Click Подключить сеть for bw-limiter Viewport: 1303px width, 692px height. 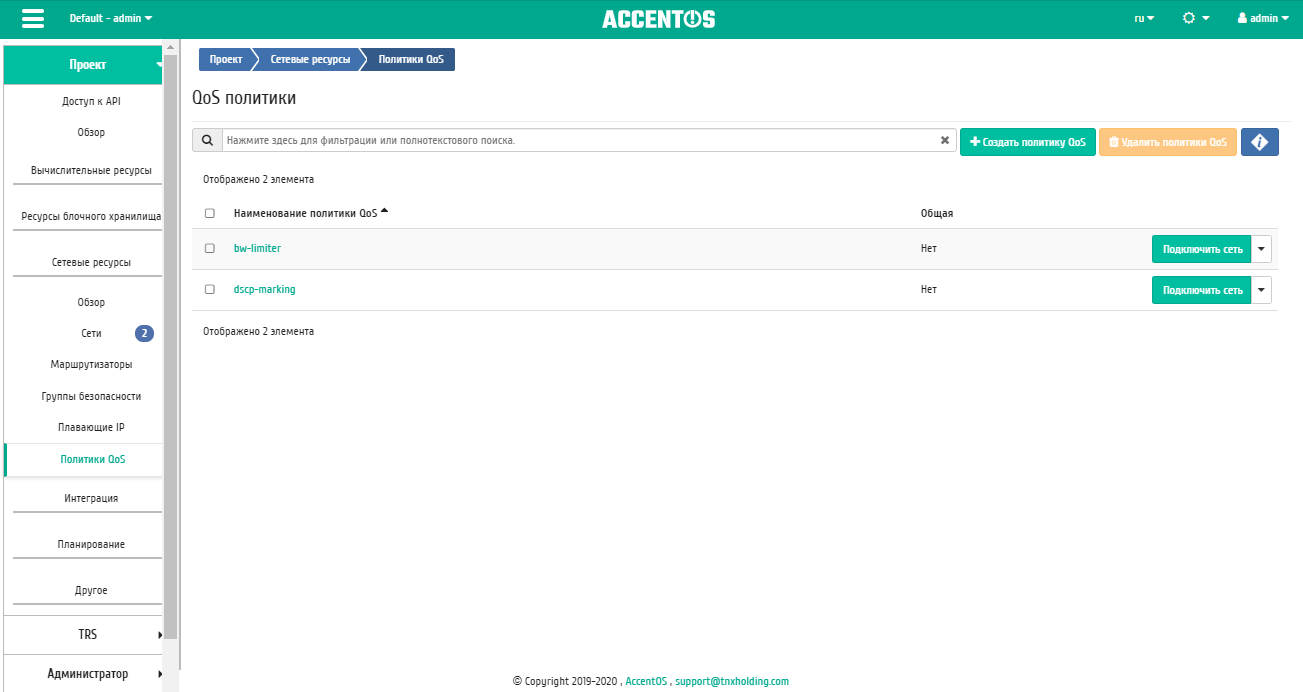pos(1202,249)
